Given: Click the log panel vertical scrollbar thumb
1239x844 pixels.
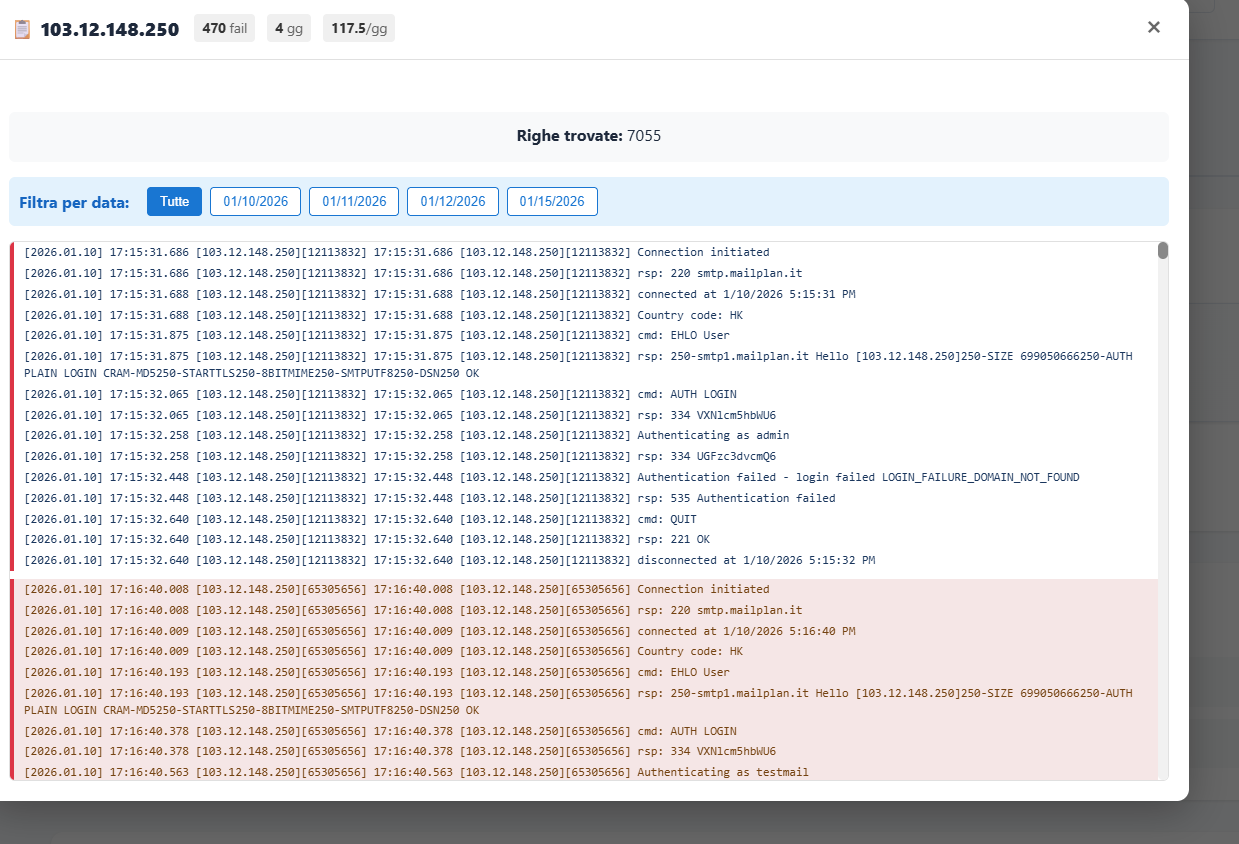Looking at the screenshot, I should point(1163,251).
